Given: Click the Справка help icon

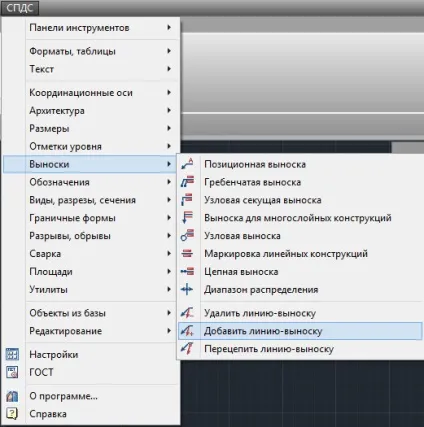Looking at the screenshot, I should [12, 414].
